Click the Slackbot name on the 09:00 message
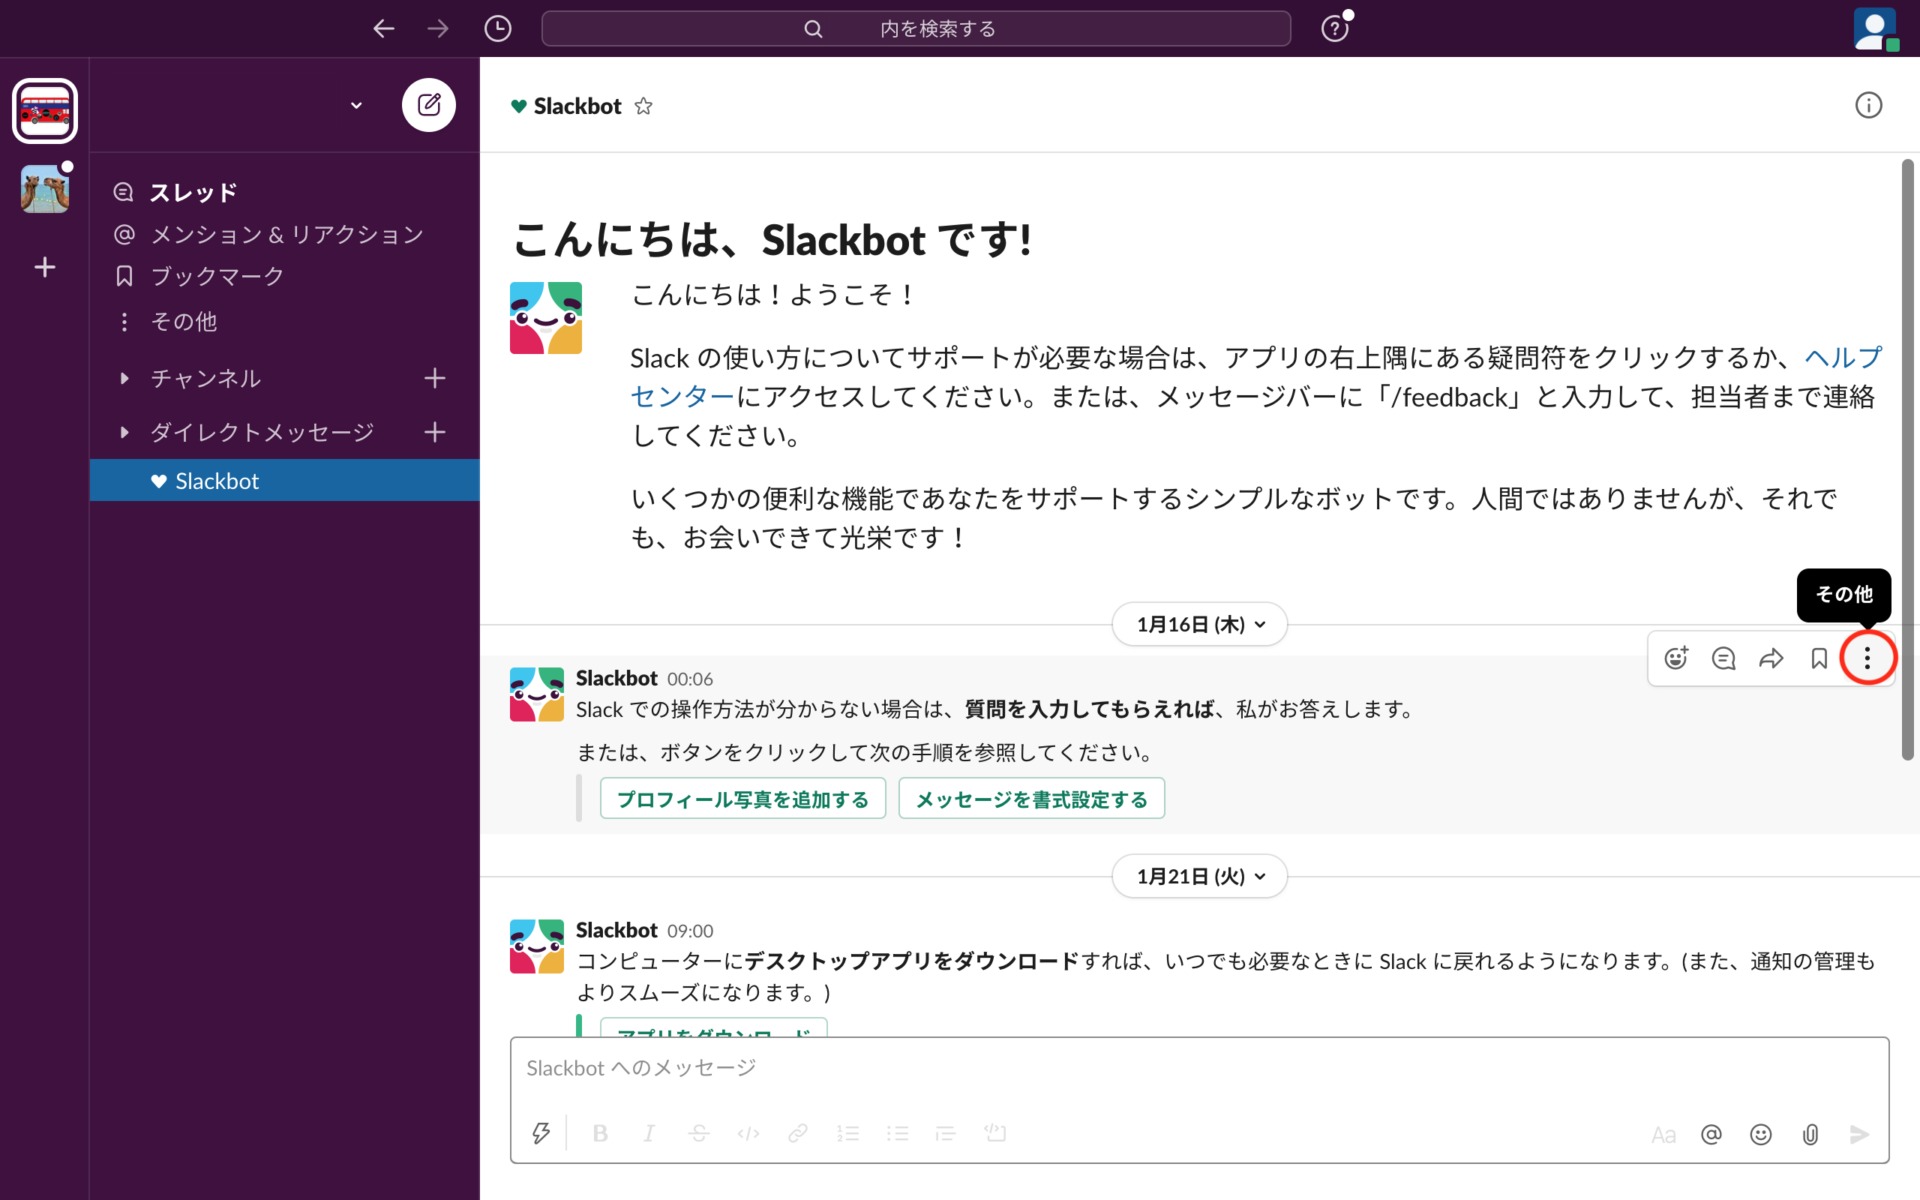This screenshot has height=1200, width=1920. (616, 930)
